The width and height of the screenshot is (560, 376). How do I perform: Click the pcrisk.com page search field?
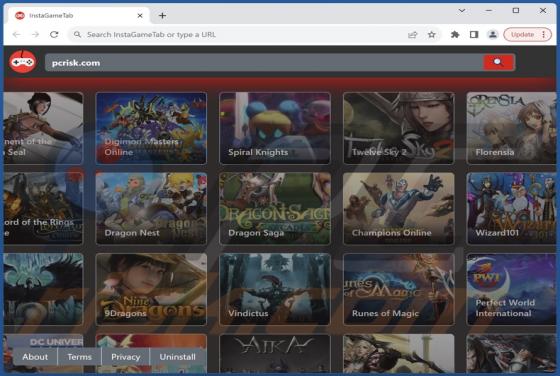(x=264, y=62)
